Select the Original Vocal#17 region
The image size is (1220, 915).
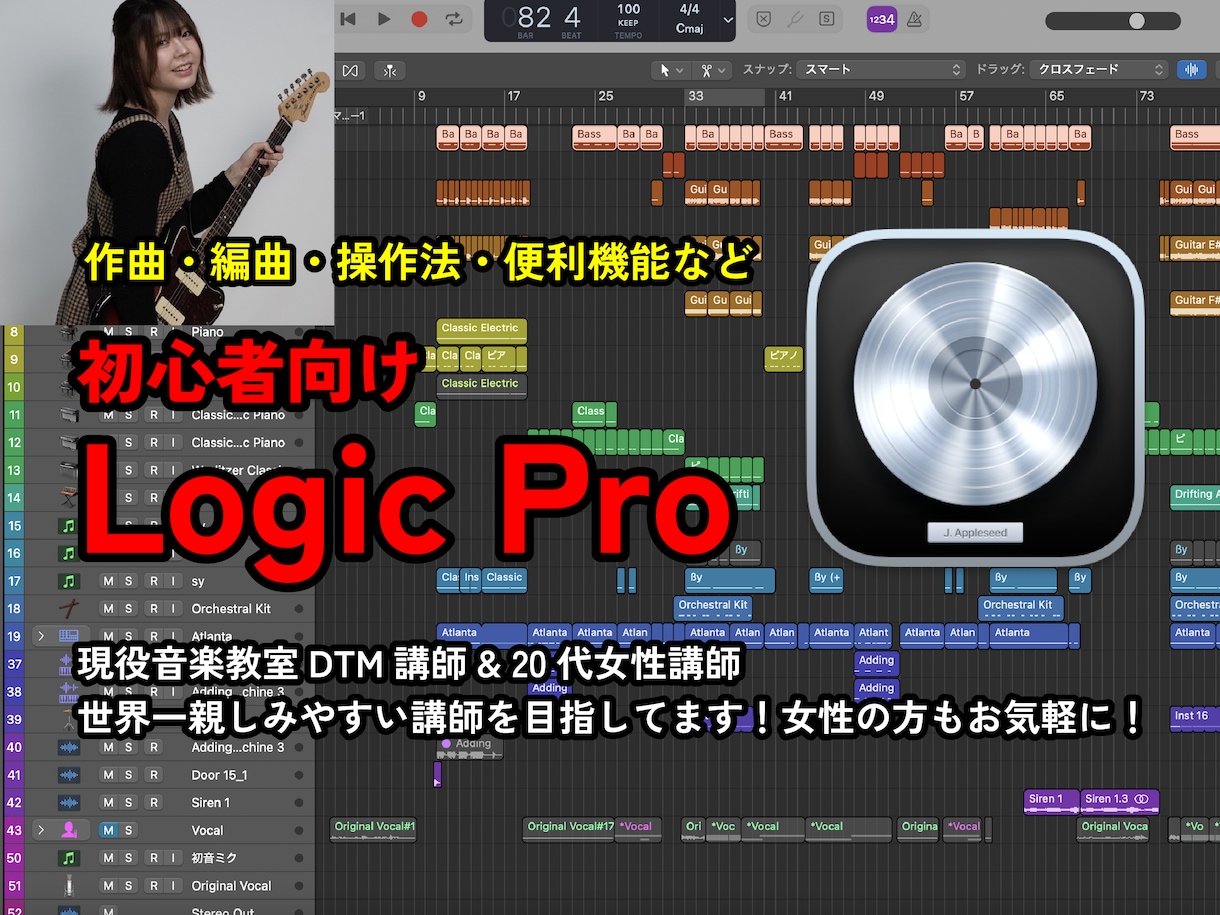pyautogui.click(x=569, y=829)
